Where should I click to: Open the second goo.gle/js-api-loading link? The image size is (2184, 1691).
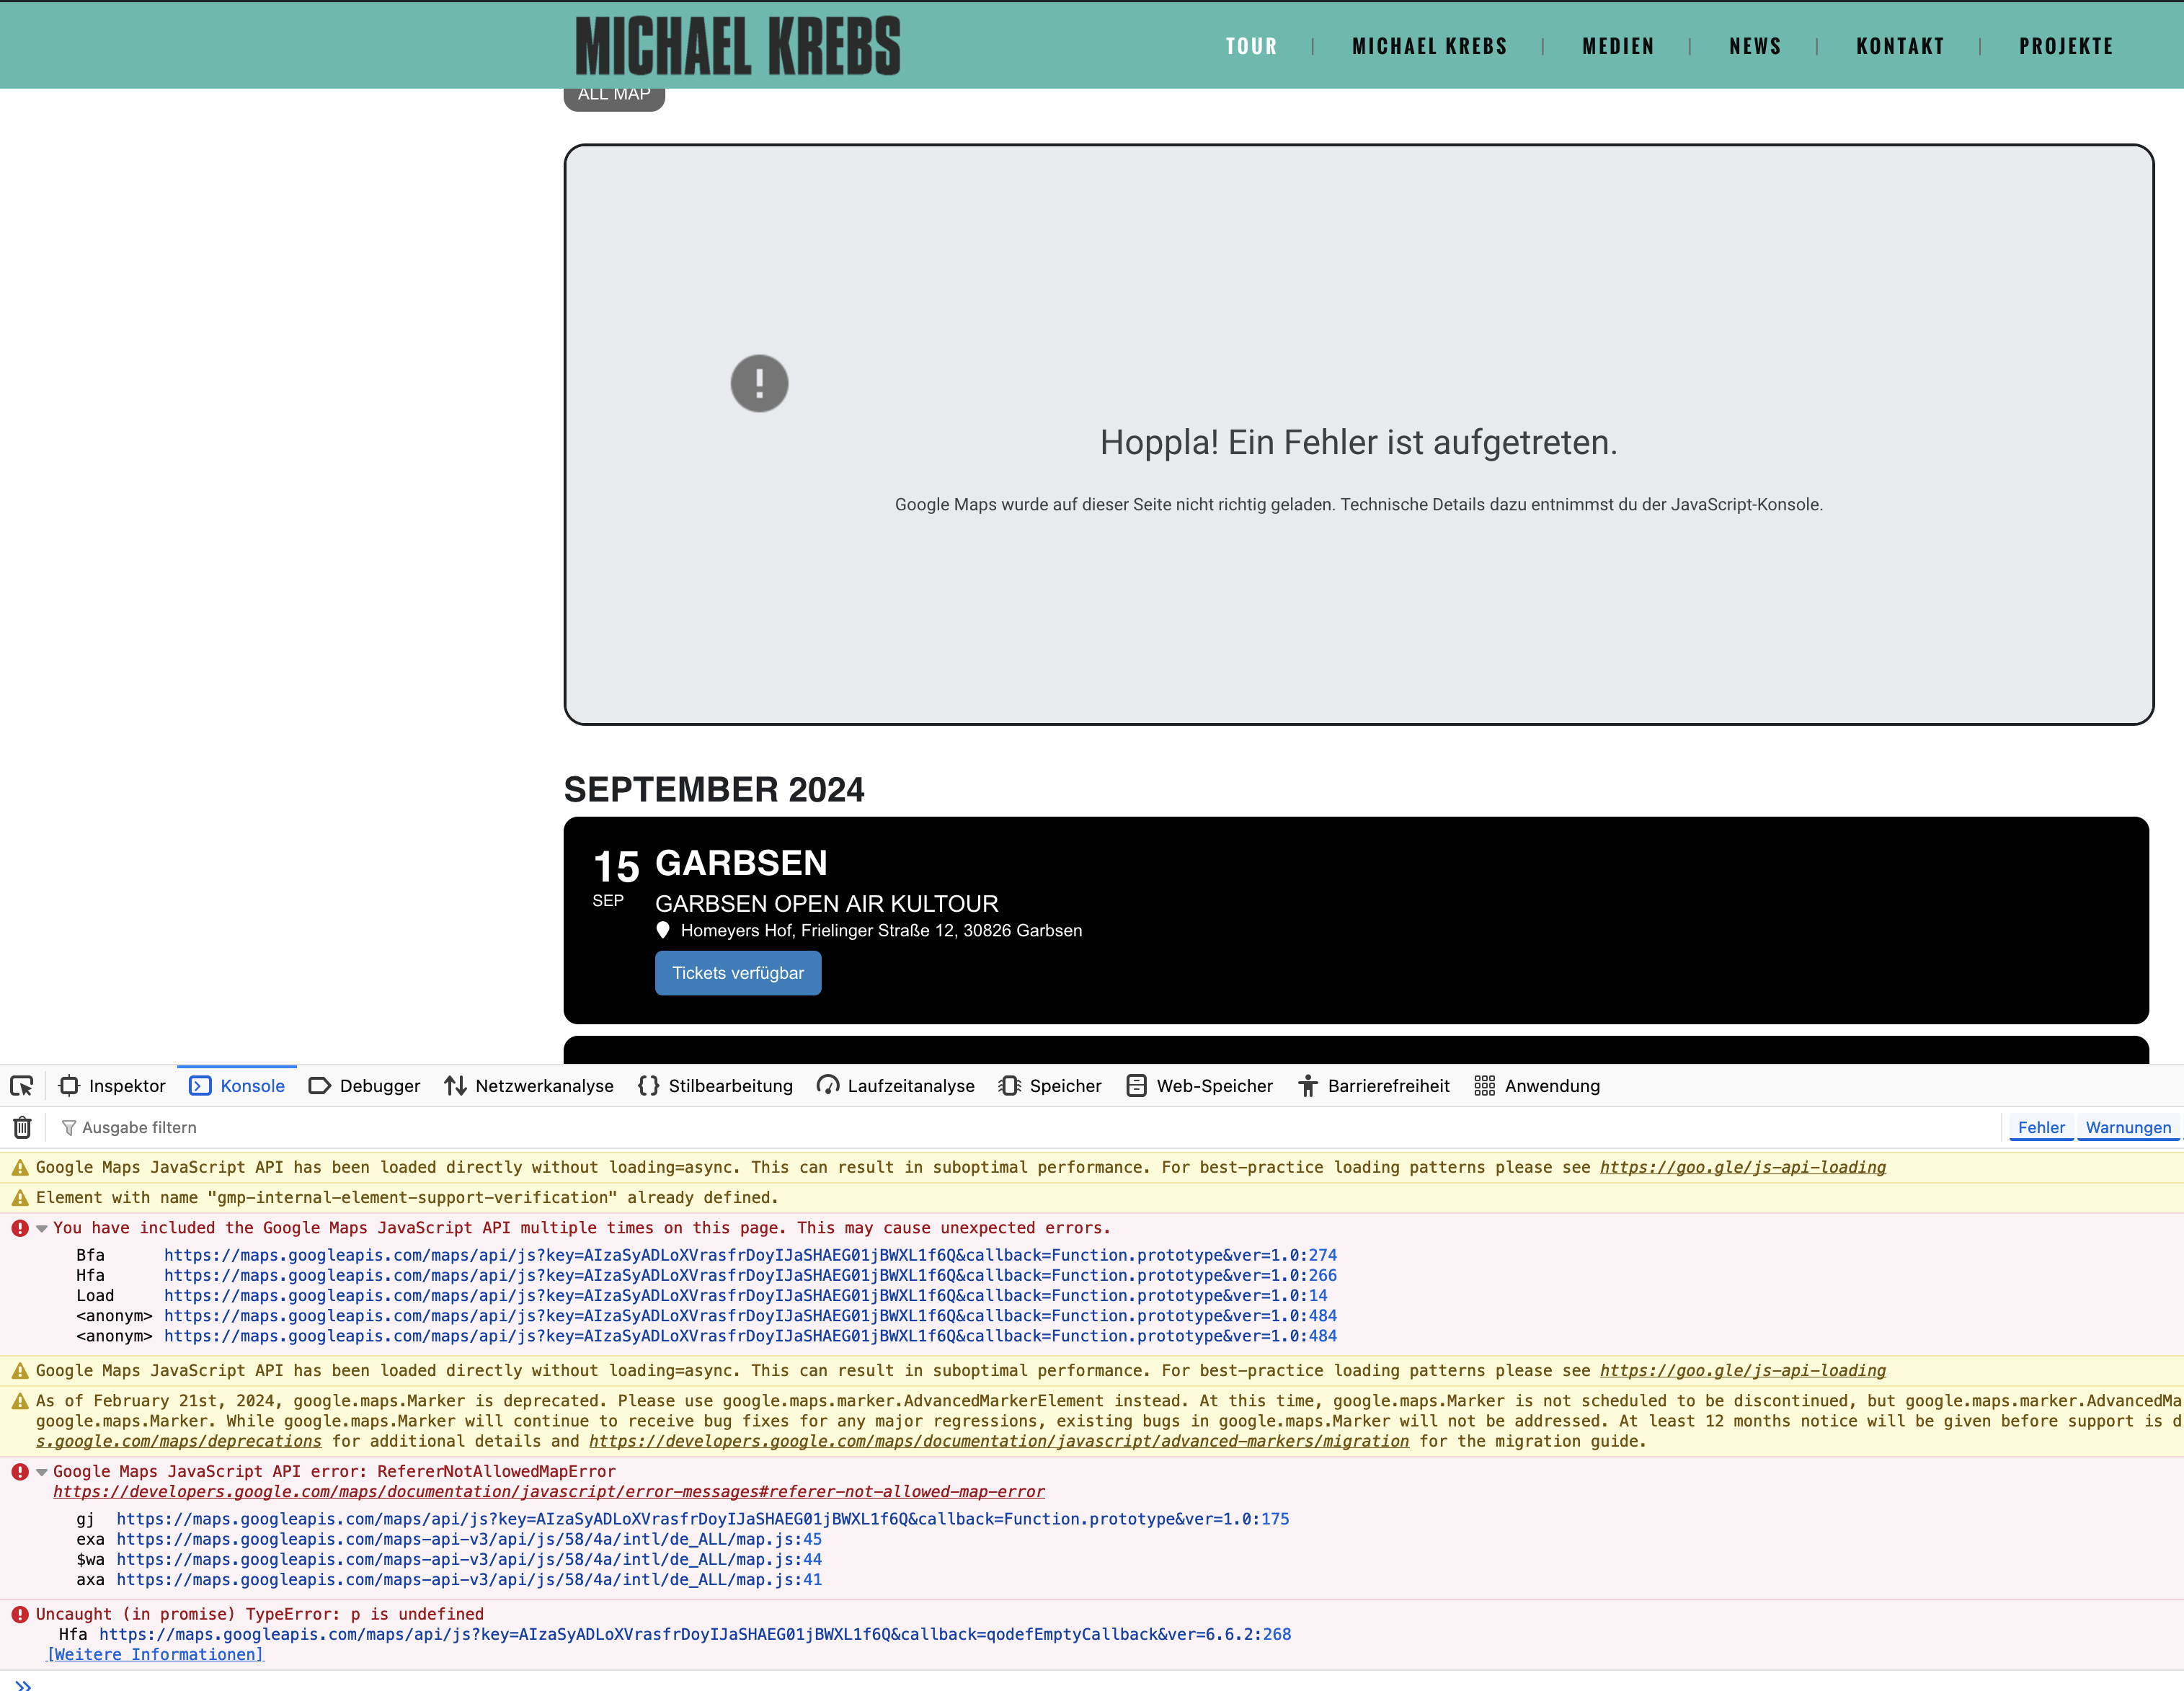[1743, 1371]
